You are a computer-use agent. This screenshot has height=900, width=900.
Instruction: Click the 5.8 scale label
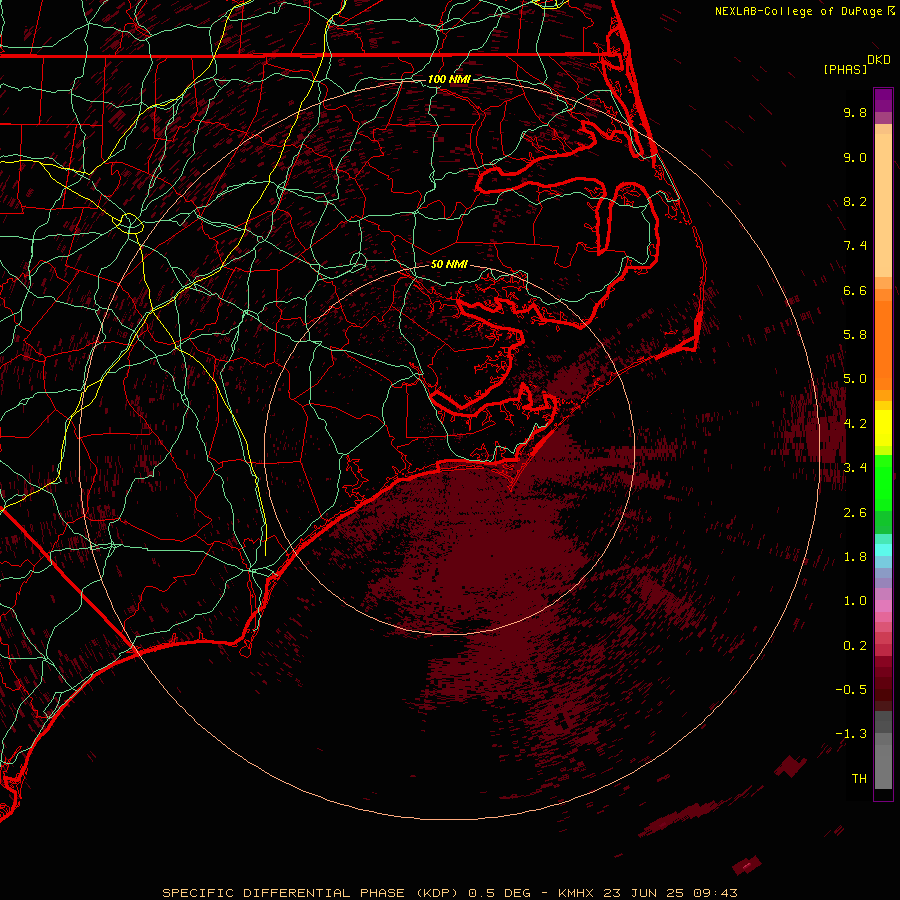click(855, 335)
